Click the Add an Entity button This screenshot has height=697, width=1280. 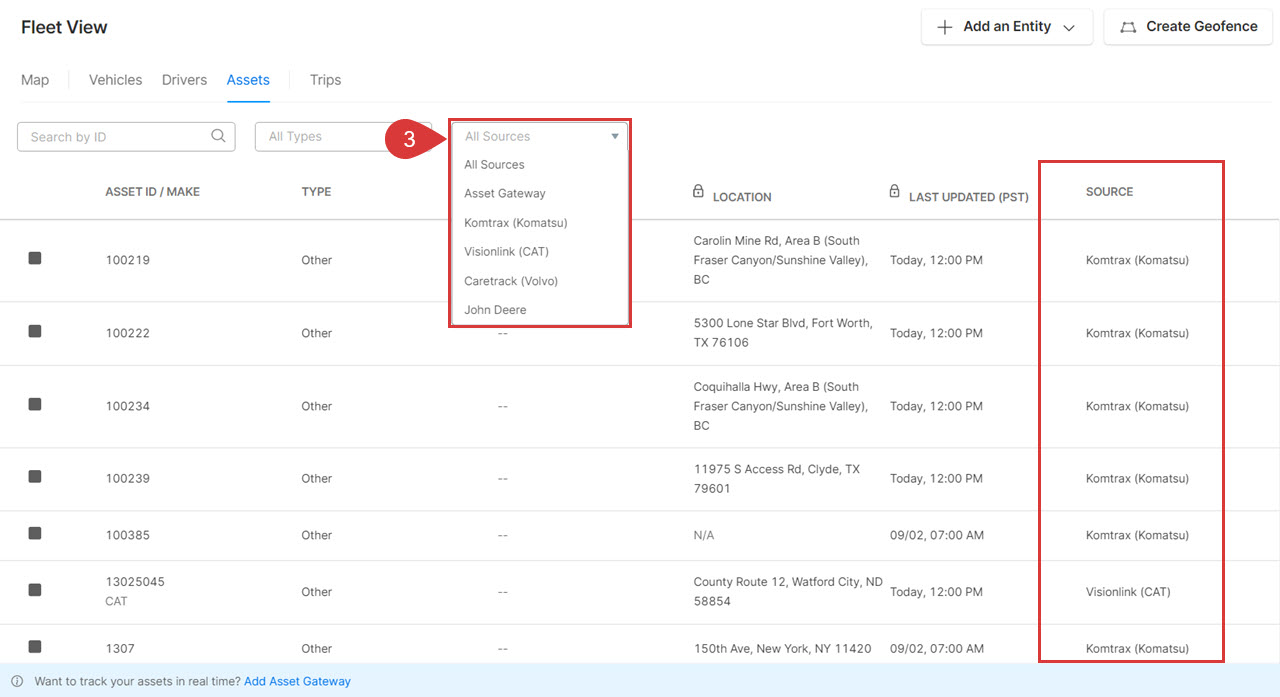(1006, 27)
